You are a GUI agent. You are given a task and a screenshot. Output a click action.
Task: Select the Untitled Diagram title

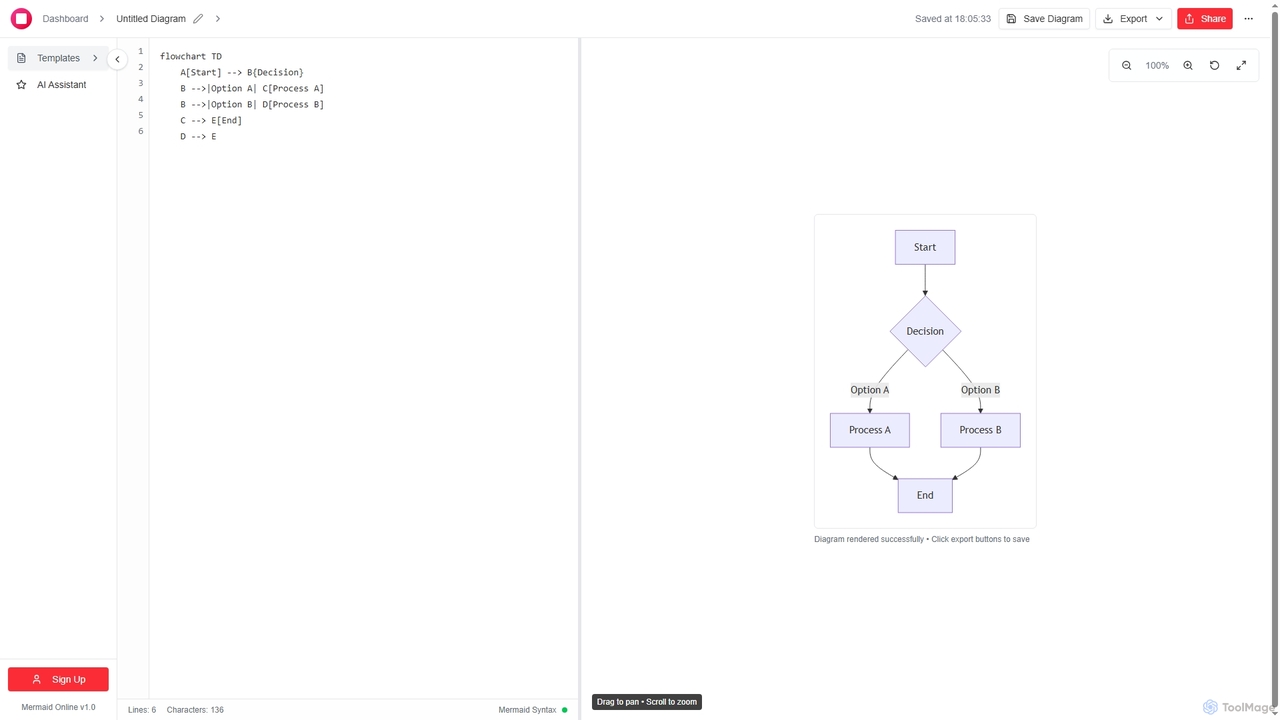click(151, 19)
